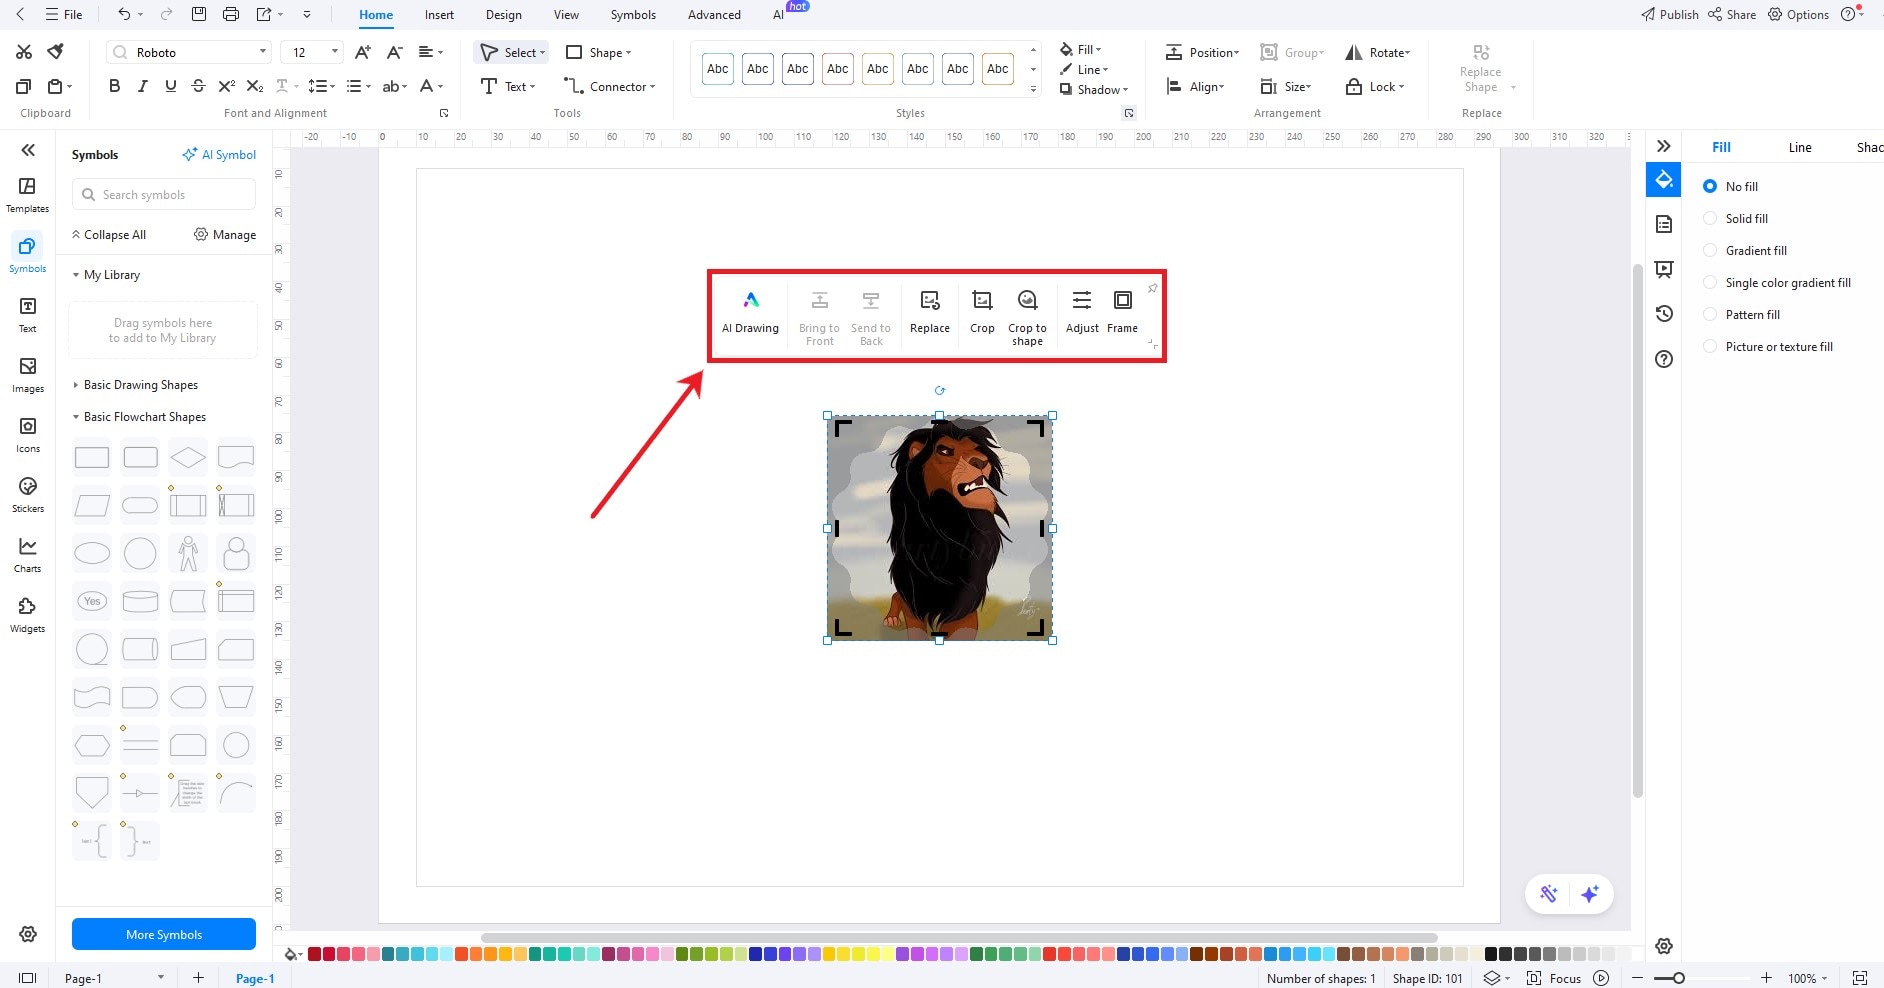Click the Search symbols field
The height and width of the screenshot is (988, 1884).
pos(164,194)
